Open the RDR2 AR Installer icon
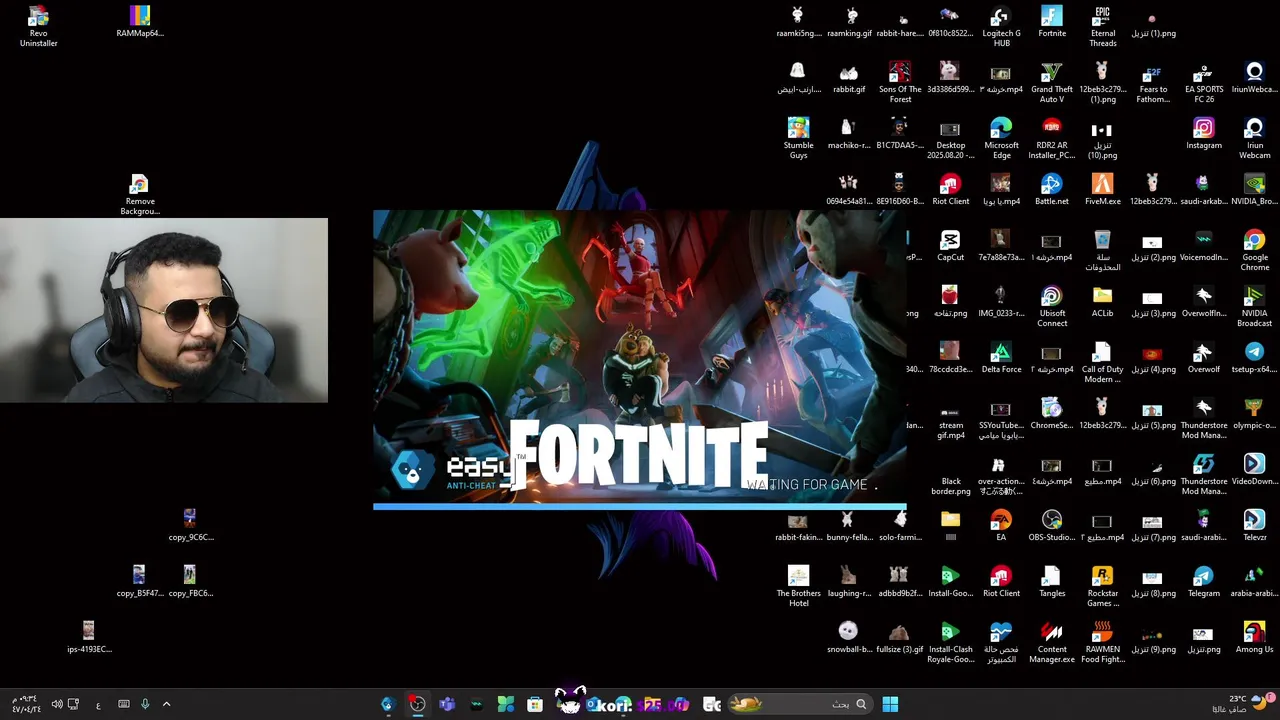Viewport: 1280px width, 720px height. (1052, 139)
